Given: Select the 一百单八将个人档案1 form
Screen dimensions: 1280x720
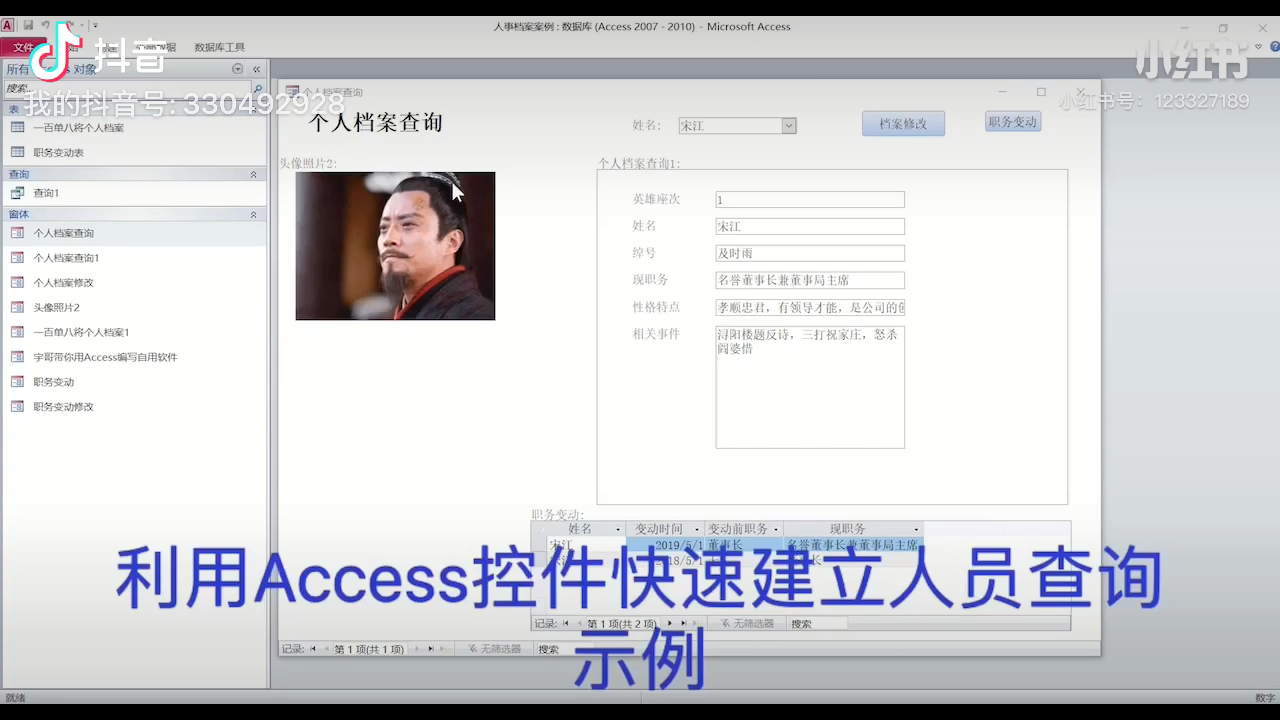Looking at the screenshot, I should point(134,332).
